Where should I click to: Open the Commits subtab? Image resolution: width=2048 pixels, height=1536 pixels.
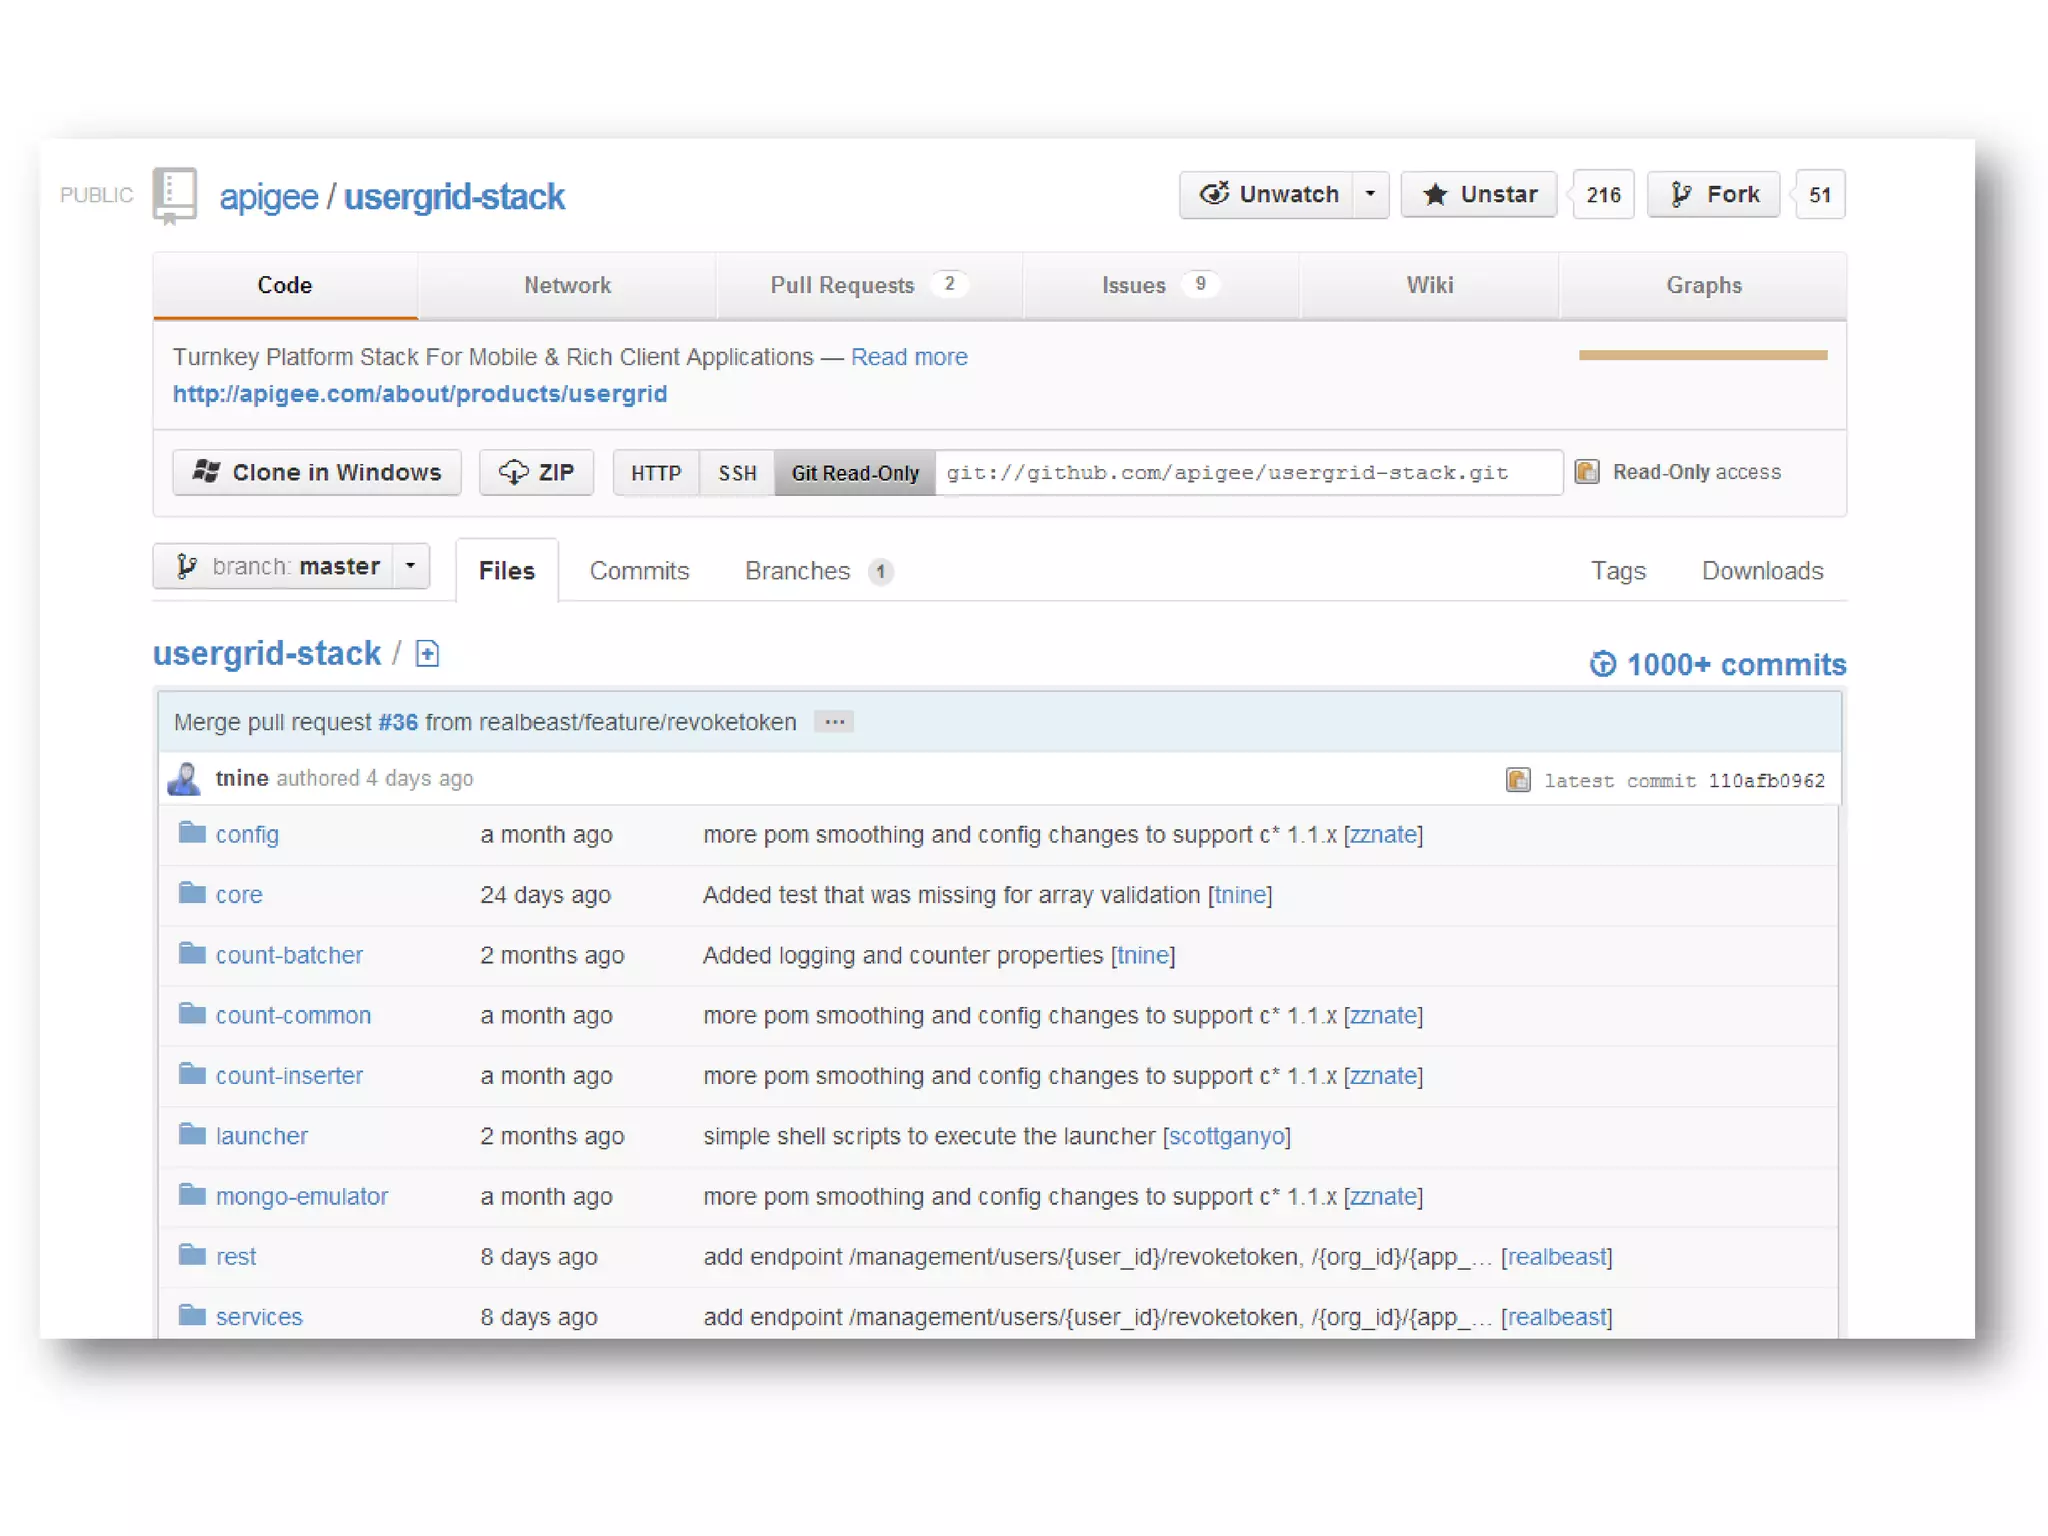[639, 571]
